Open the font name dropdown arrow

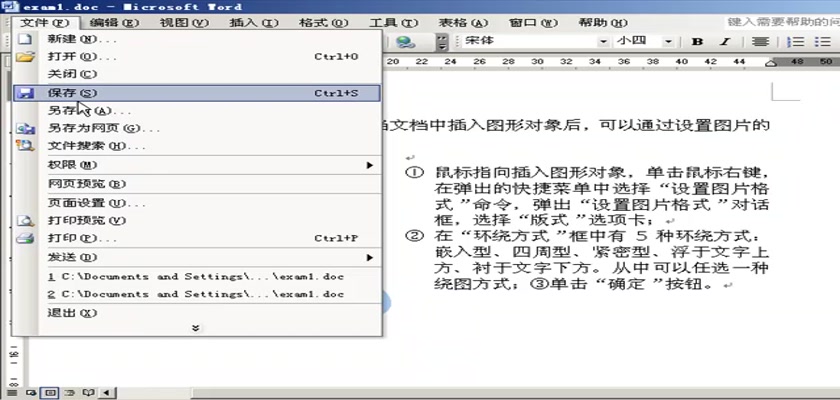[x=604, y=41]
